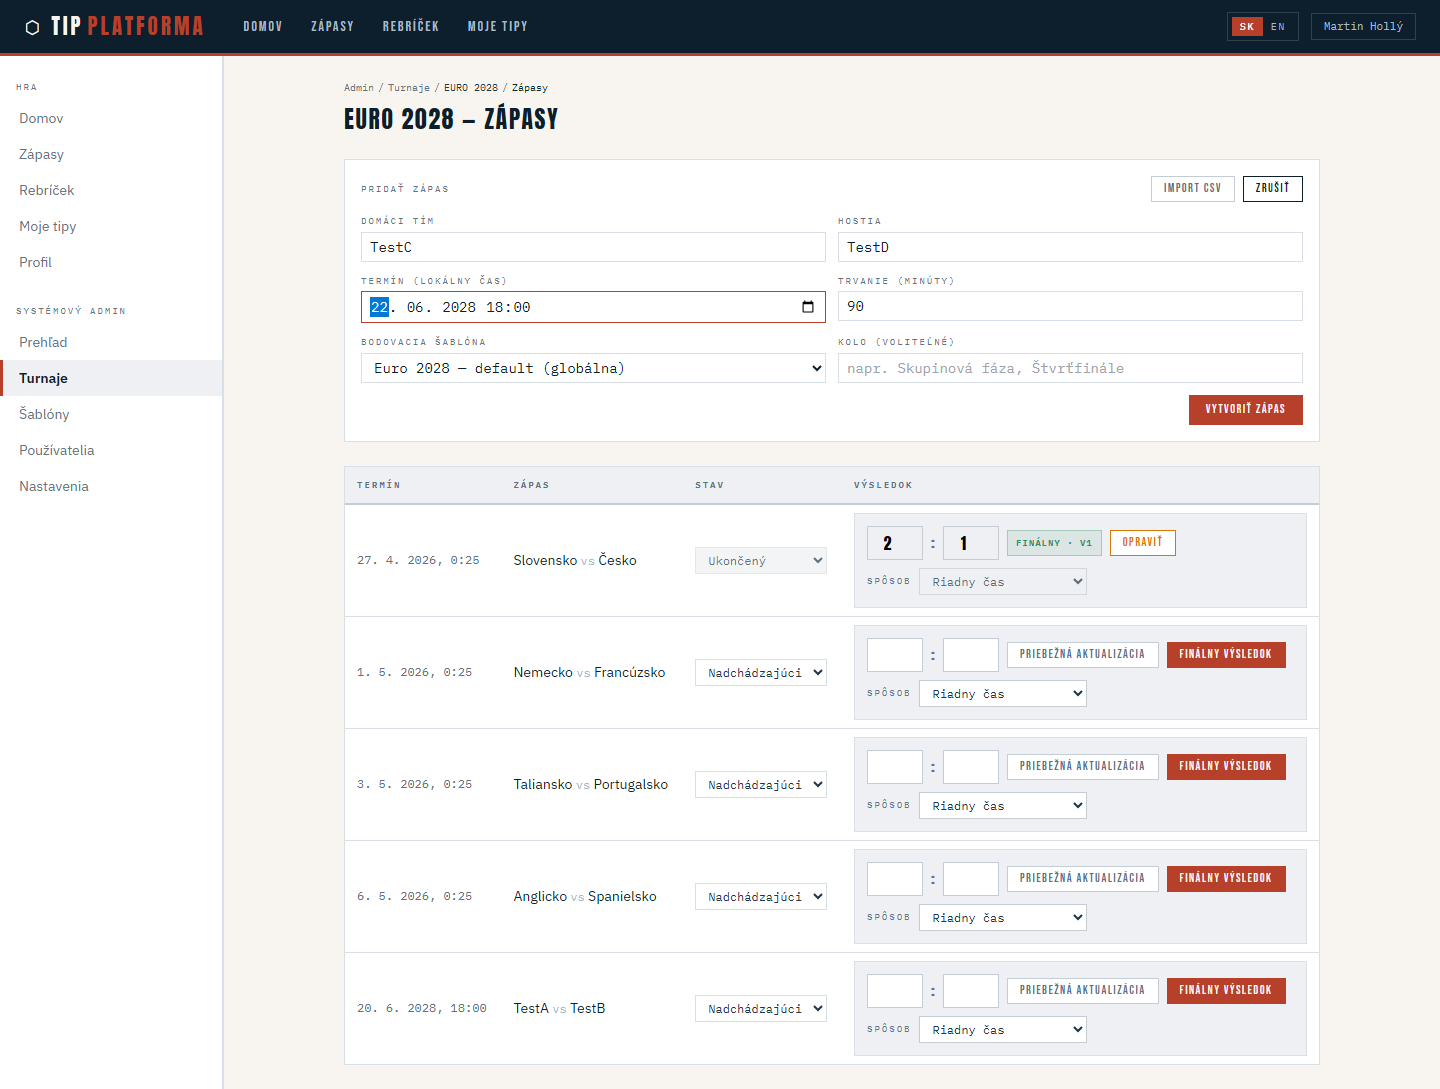Switch the language to EN
Image resolution: width=1440 pixels, height=1089 pixels.
pos(1278,27)
